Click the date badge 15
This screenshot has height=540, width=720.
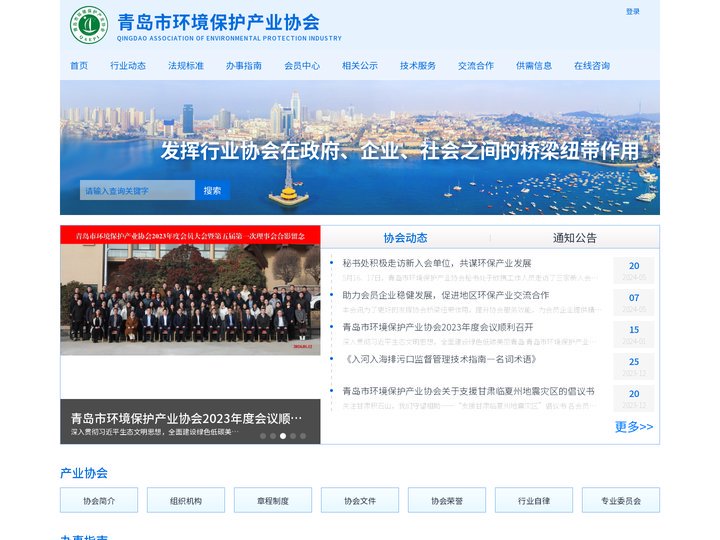(x=634, y=335)
